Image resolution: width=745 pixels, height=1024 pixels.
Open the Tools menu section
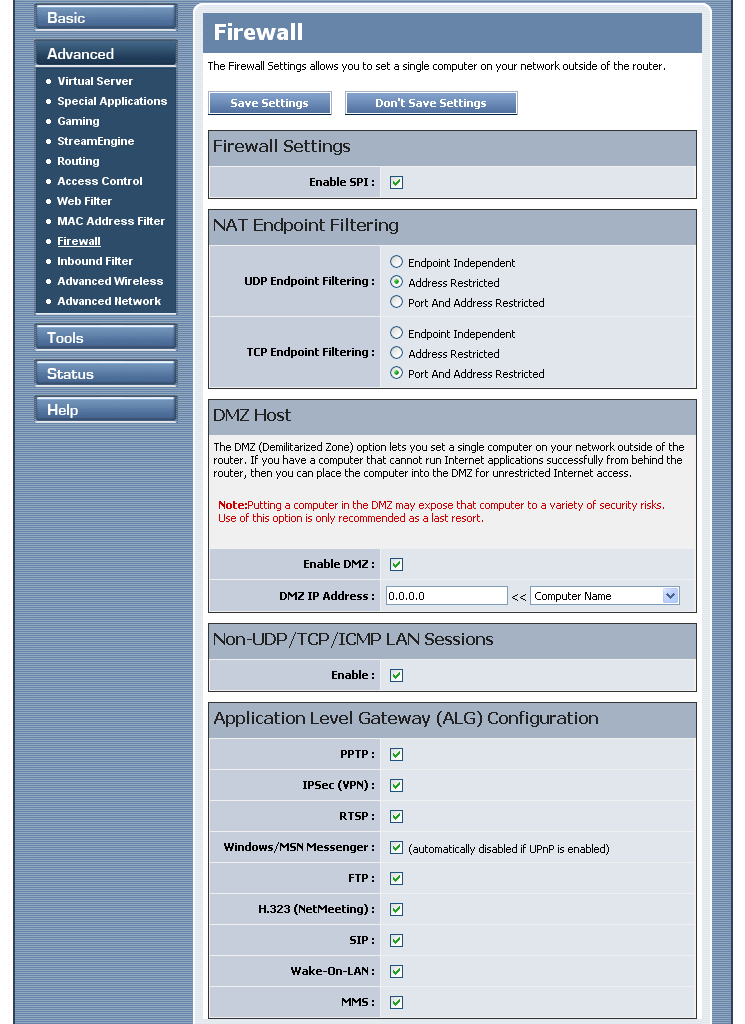coord(106,338)
